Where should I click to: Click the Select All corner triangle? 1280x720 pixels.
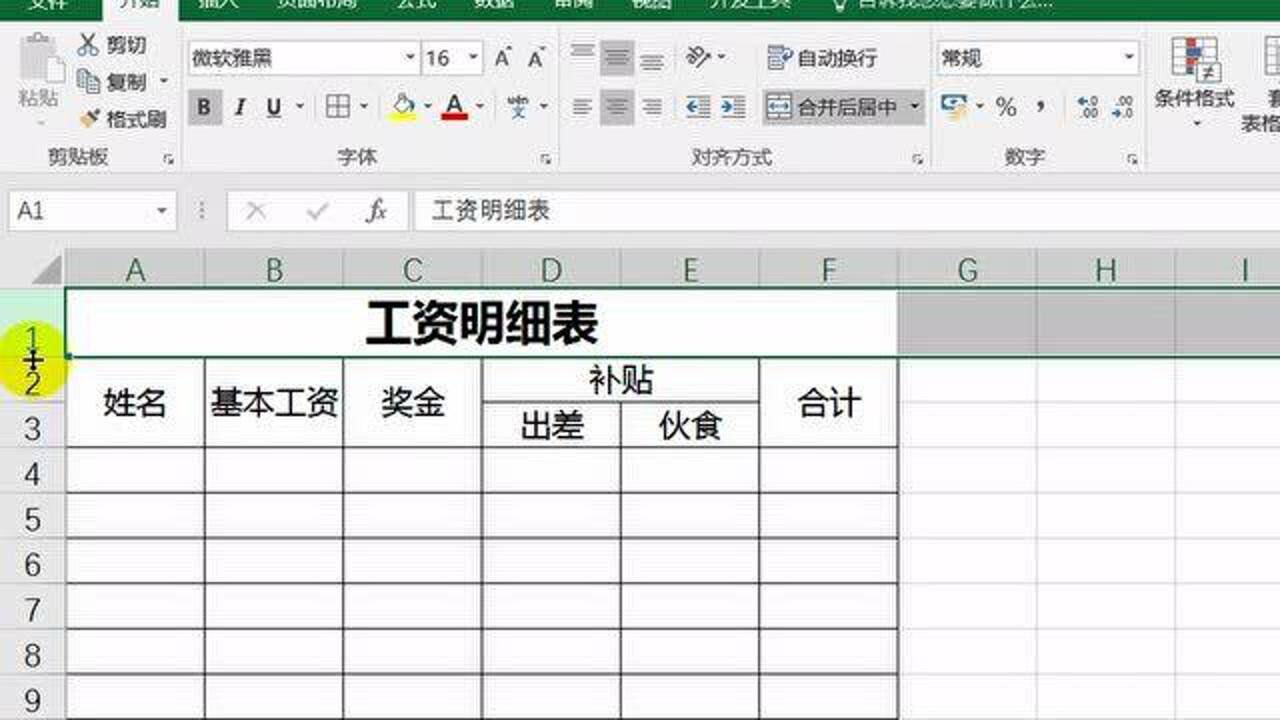click(49, 269)
